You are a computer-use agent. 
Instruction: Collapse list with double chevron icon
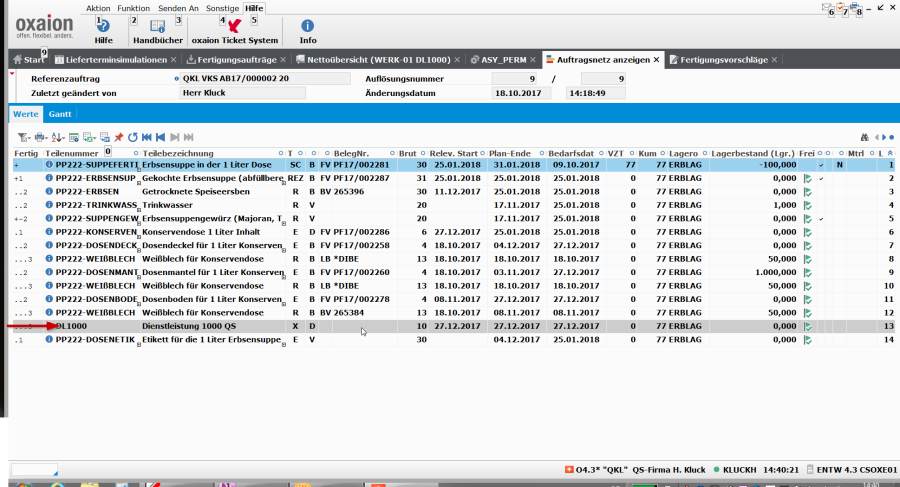(890, 153)
